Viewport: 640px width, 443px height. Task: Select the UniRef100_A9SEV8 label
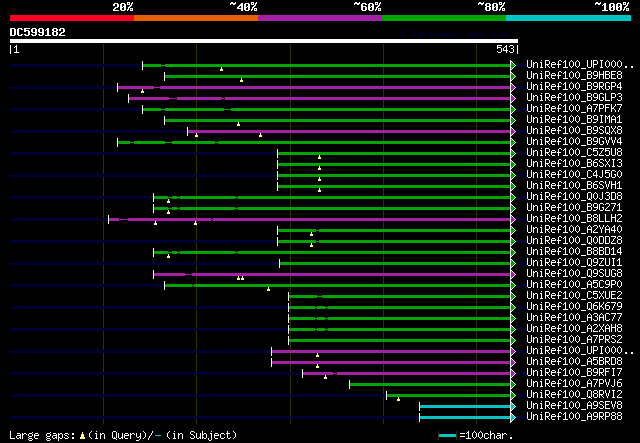pyautogui.click(x=574, y=405)
